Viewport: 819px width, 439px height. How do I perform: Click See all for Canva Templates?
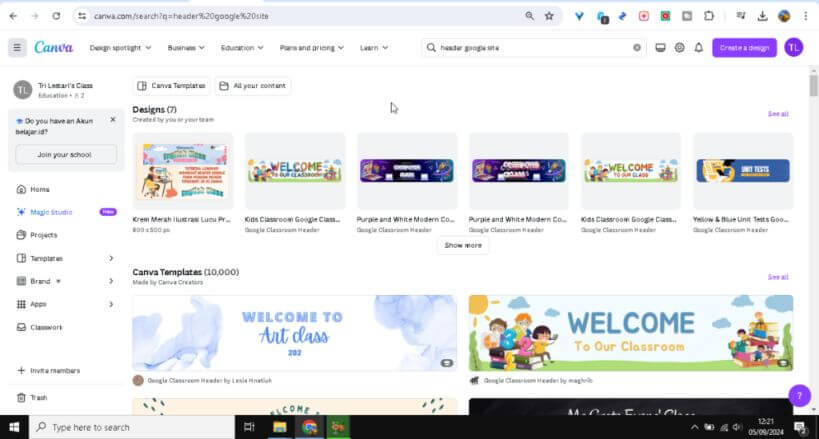(x=778, y=277)
